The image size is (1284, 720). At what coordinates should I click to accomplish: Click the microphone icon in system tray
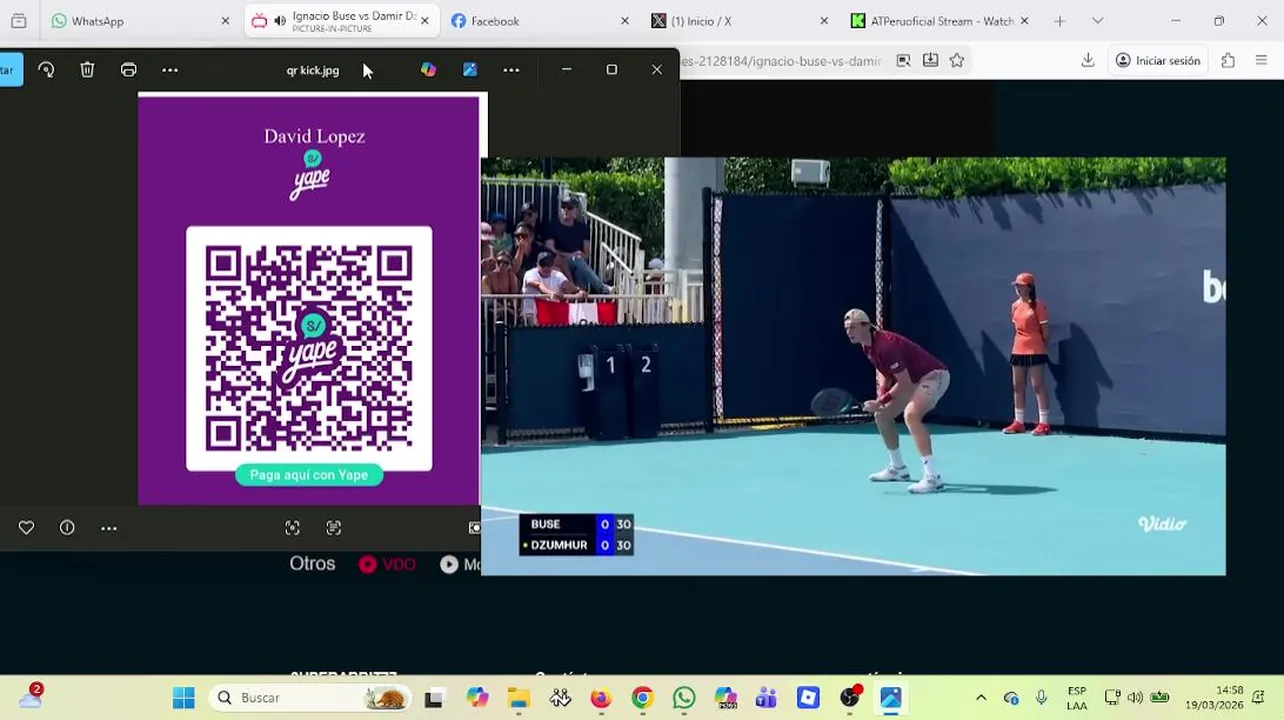(1041, 698)
